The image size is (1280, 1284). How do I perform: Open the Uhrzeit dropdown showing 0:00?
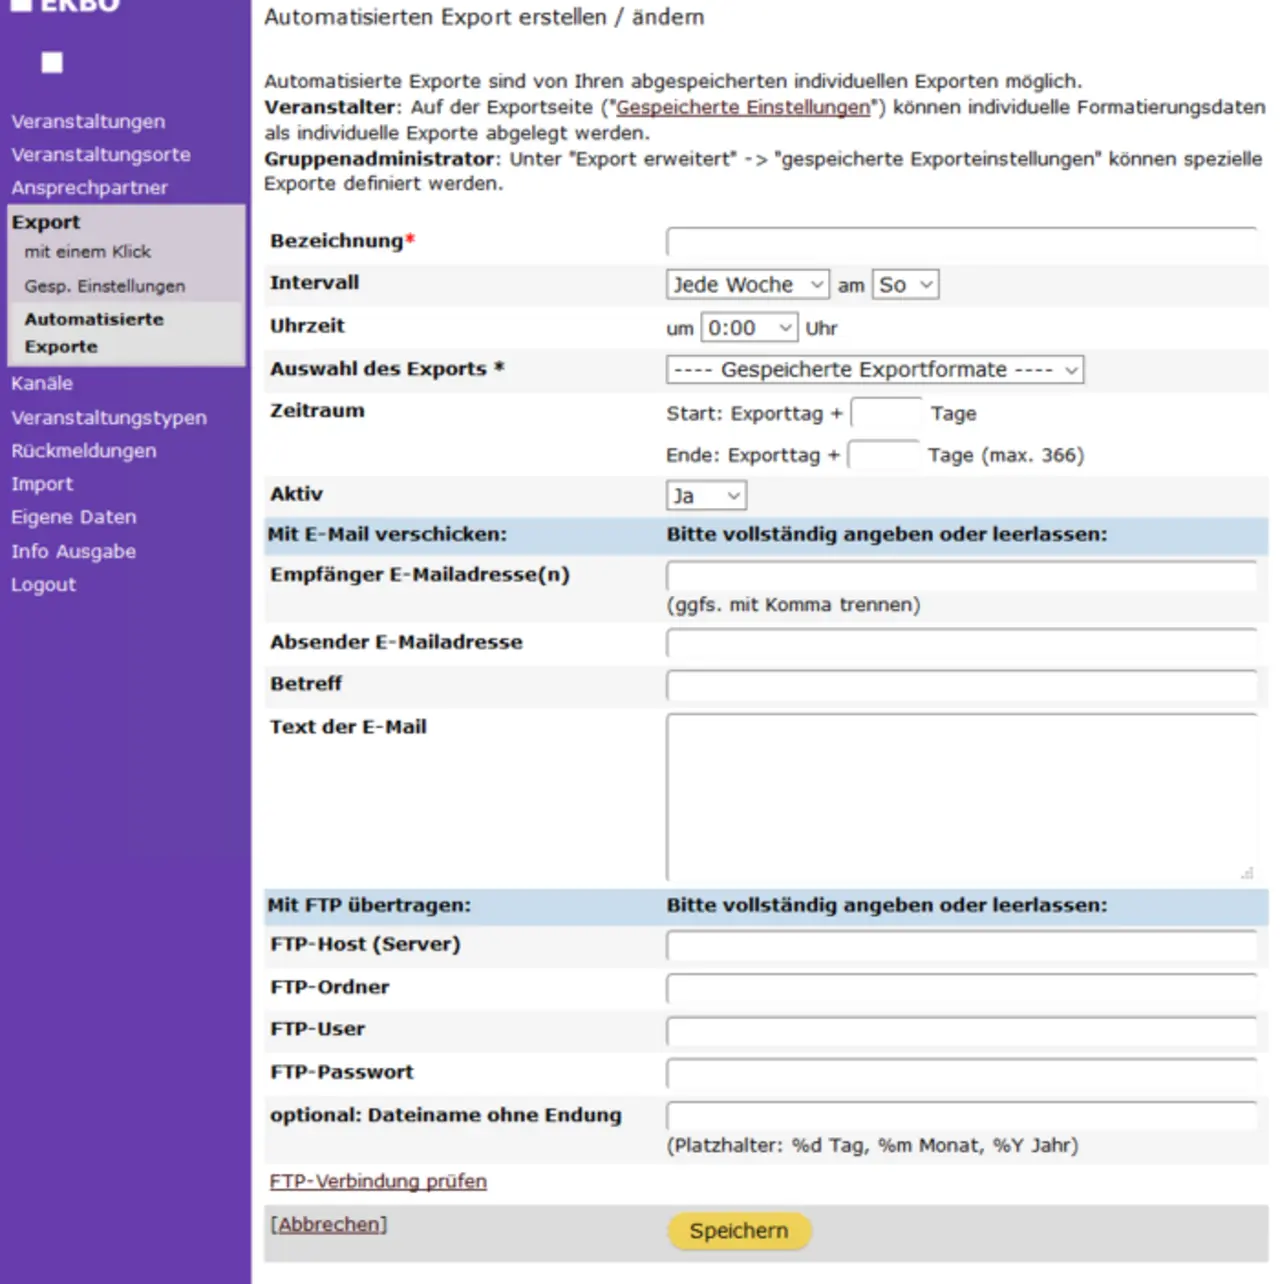coord(750,328)
